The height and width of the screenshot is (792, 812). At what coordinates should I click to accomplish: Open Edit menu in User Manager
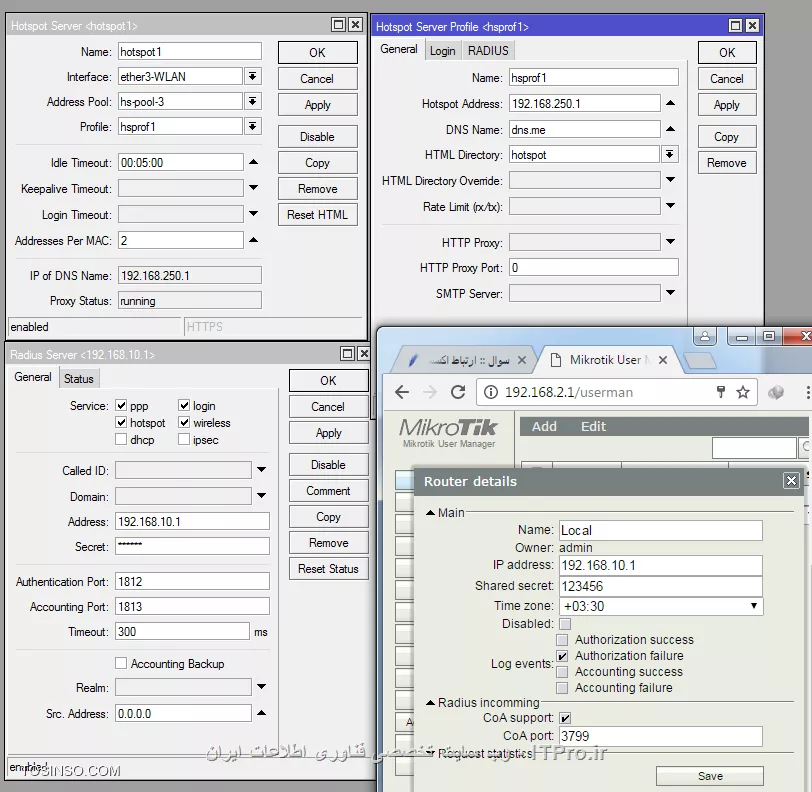[593, 426]
